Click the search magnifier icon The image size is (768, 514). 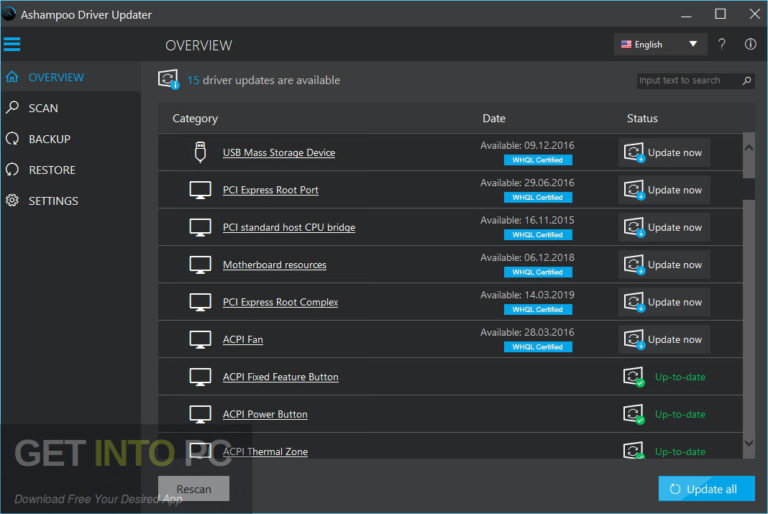tap(746, 80)
